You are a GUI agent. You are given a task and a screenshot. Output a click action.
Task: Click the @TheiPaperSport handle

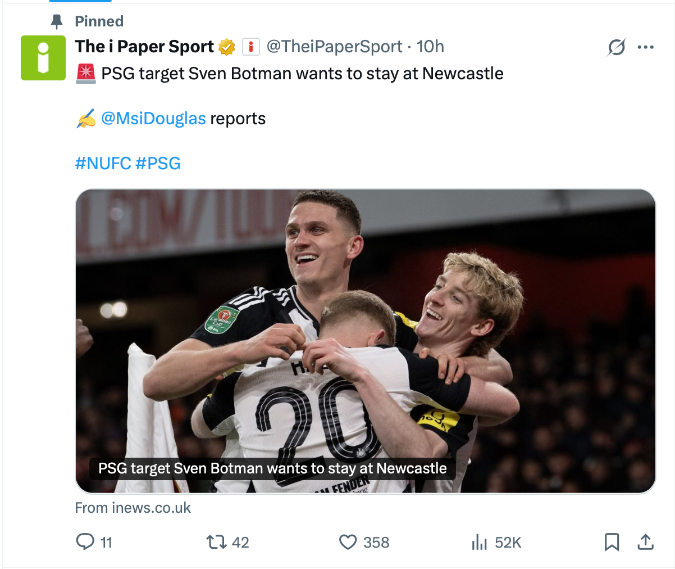(334, 47)
